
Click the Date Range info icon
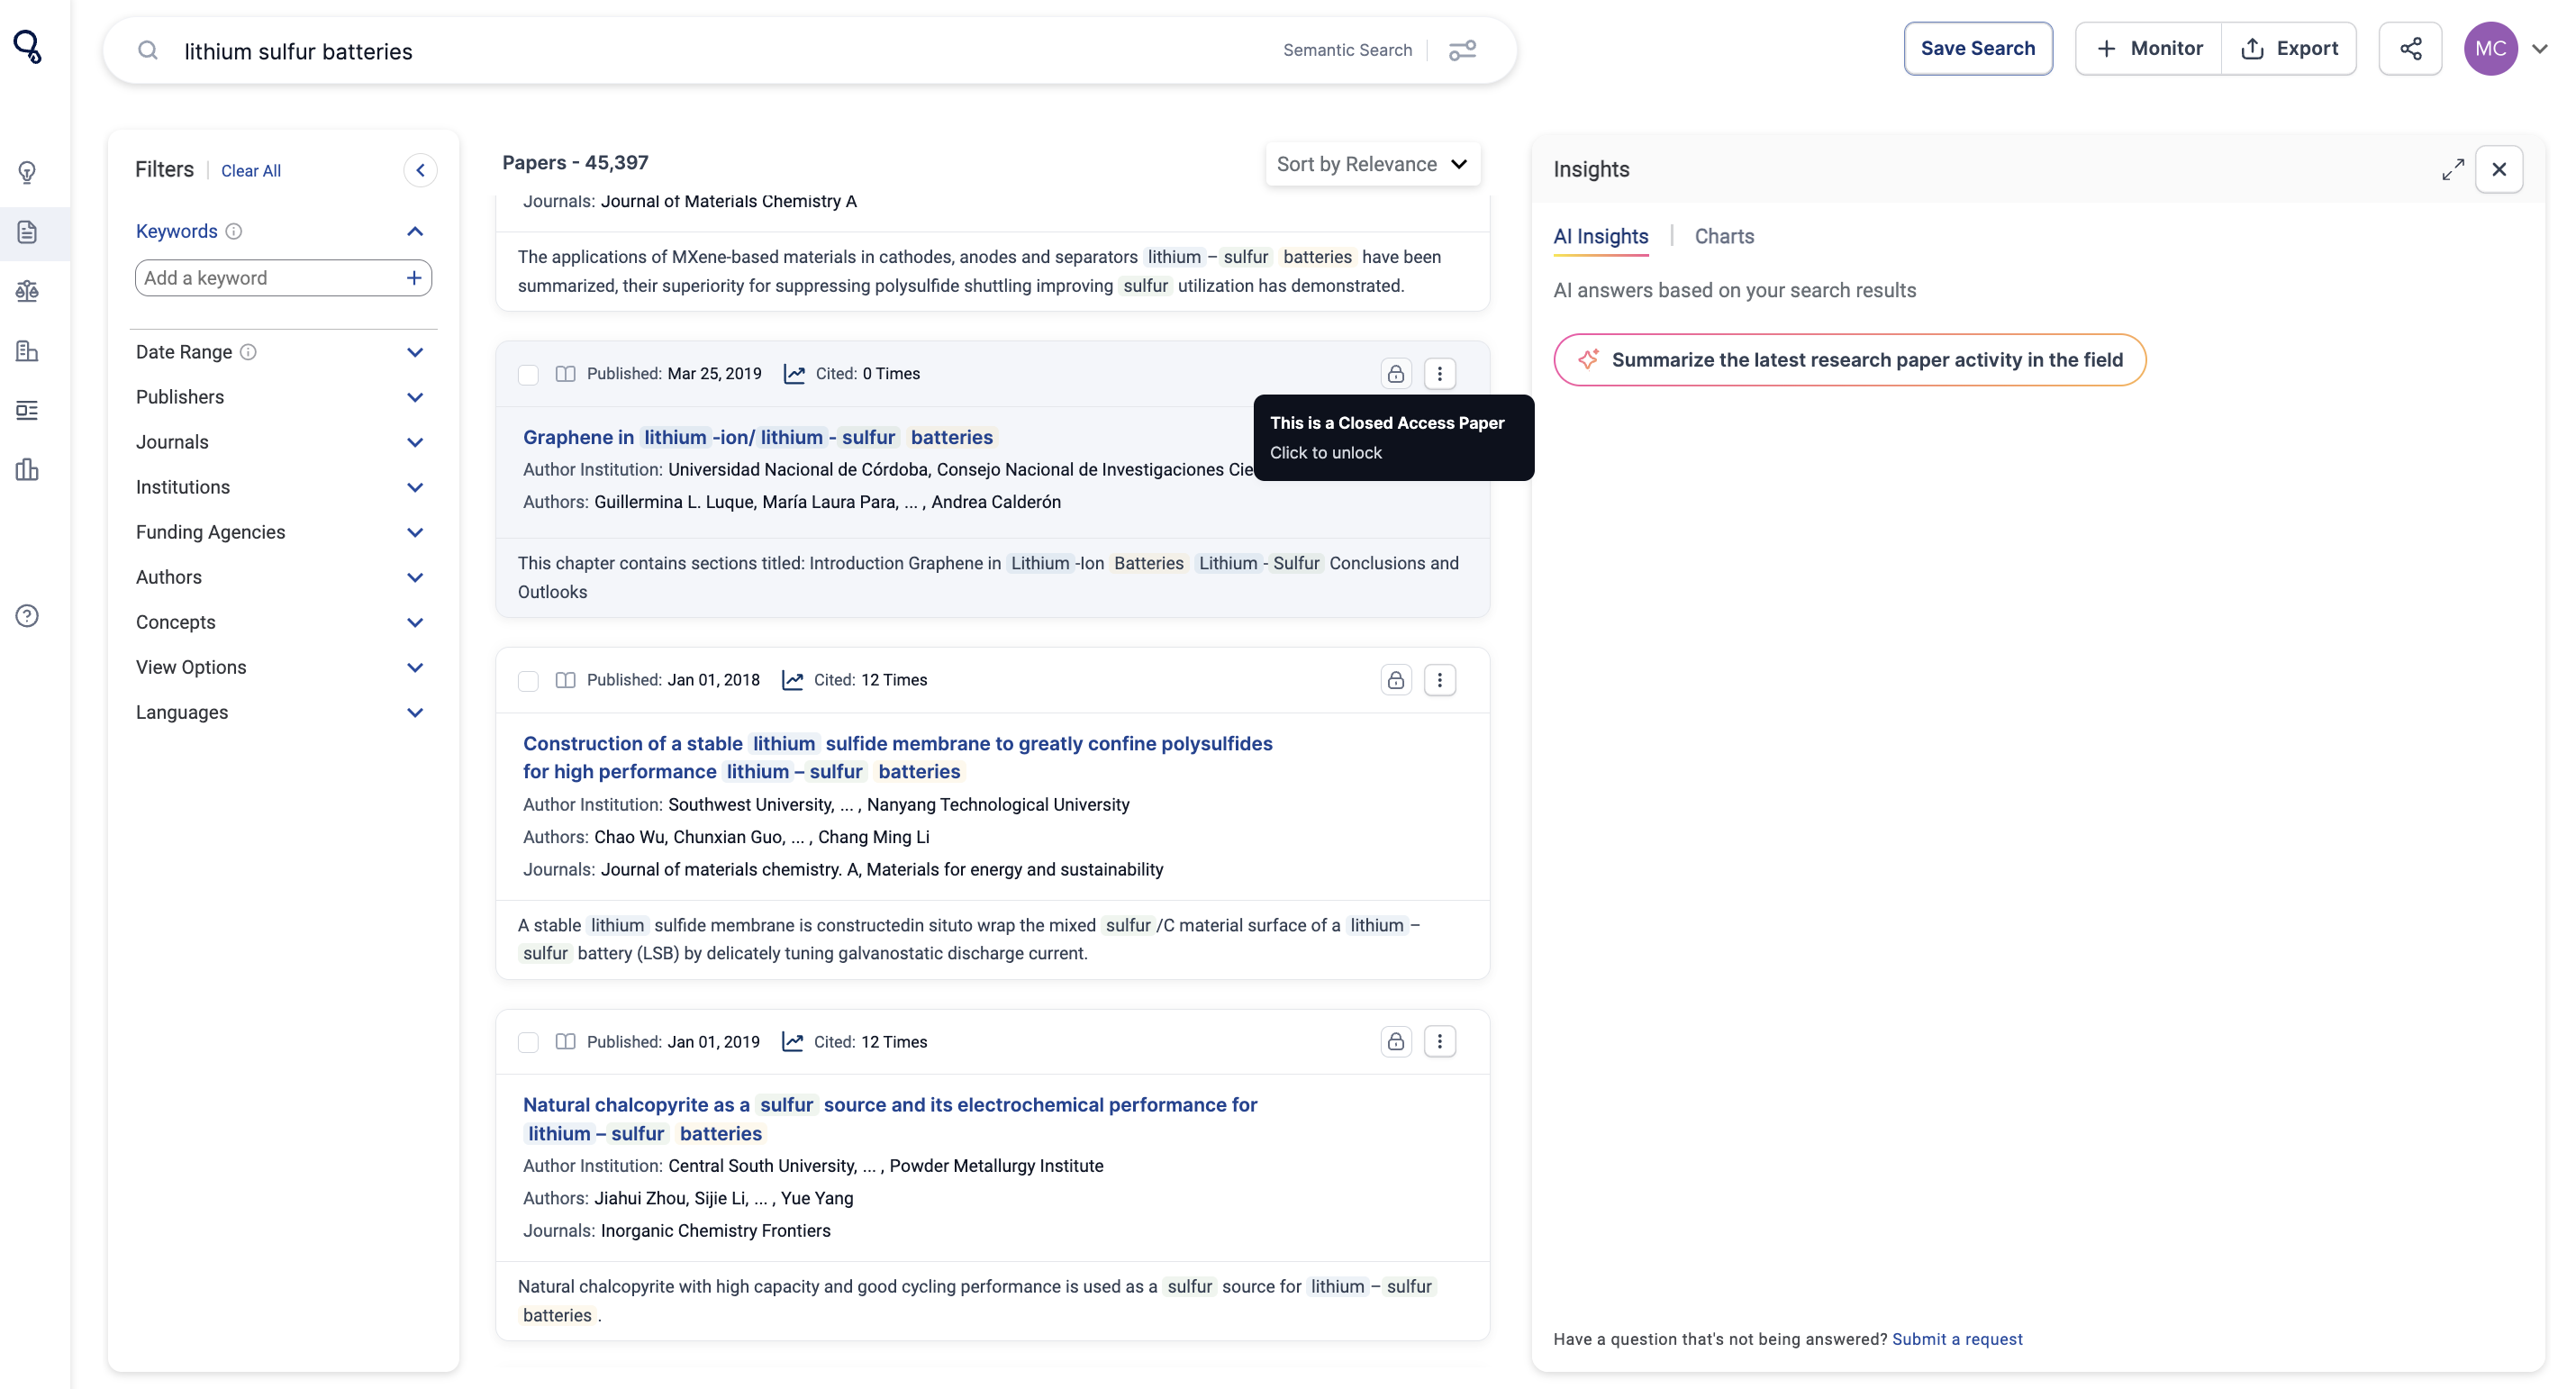[x=249, y=352]
